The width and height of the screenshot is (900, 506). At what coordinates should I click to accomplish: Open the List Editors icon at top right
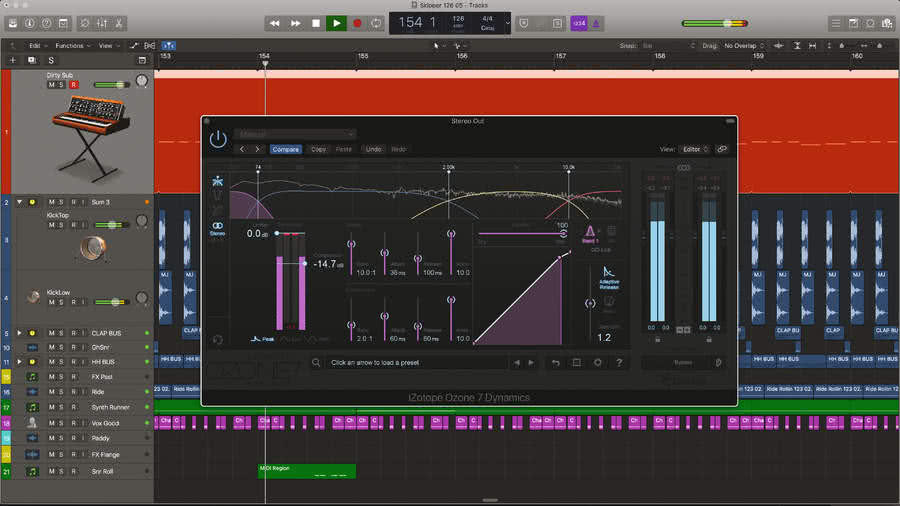(836, 24)
